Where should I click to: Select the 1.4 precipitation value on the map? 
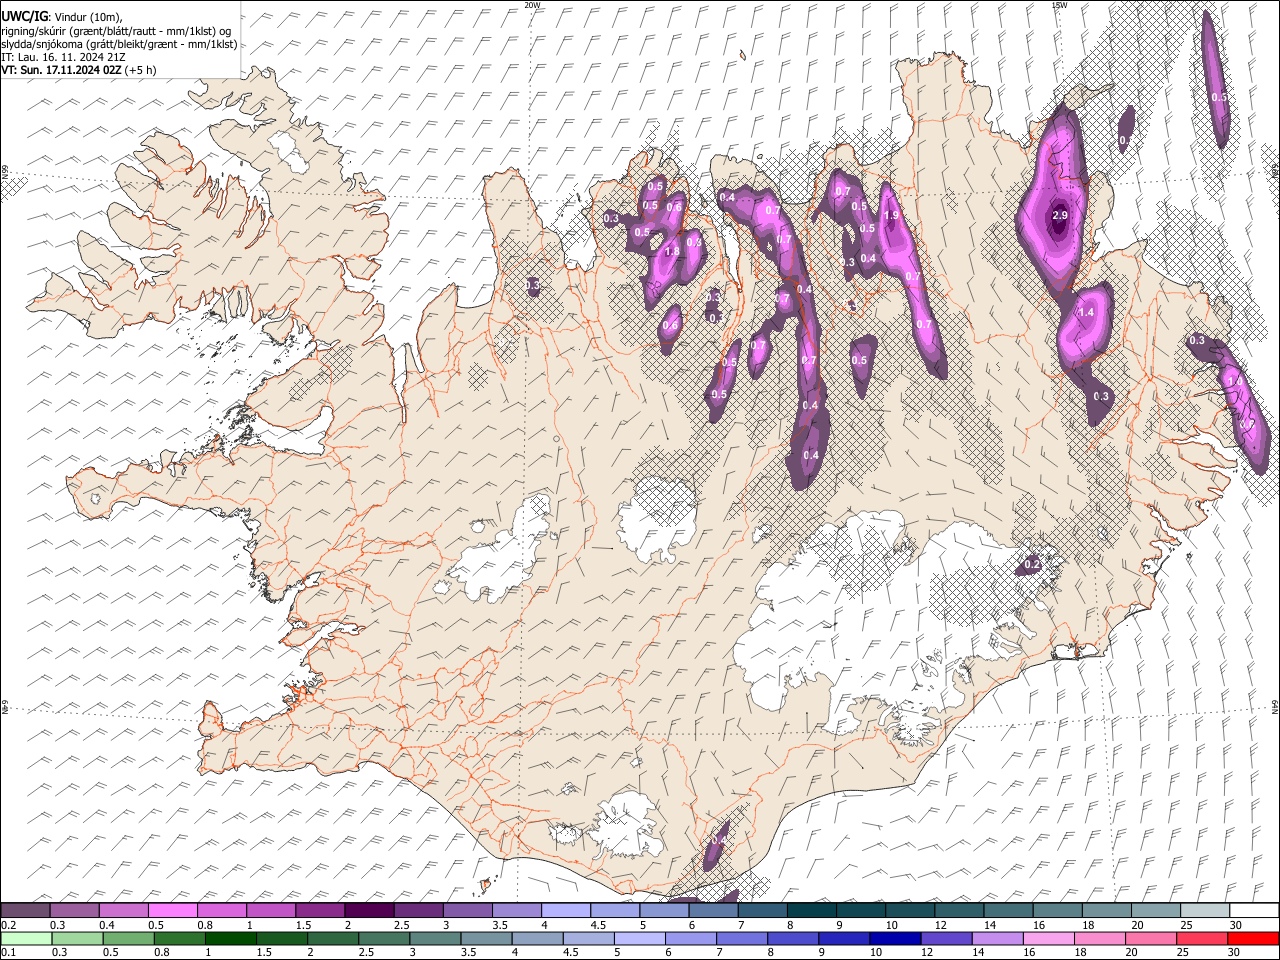pyautogui.click(x=1087, y=313)
